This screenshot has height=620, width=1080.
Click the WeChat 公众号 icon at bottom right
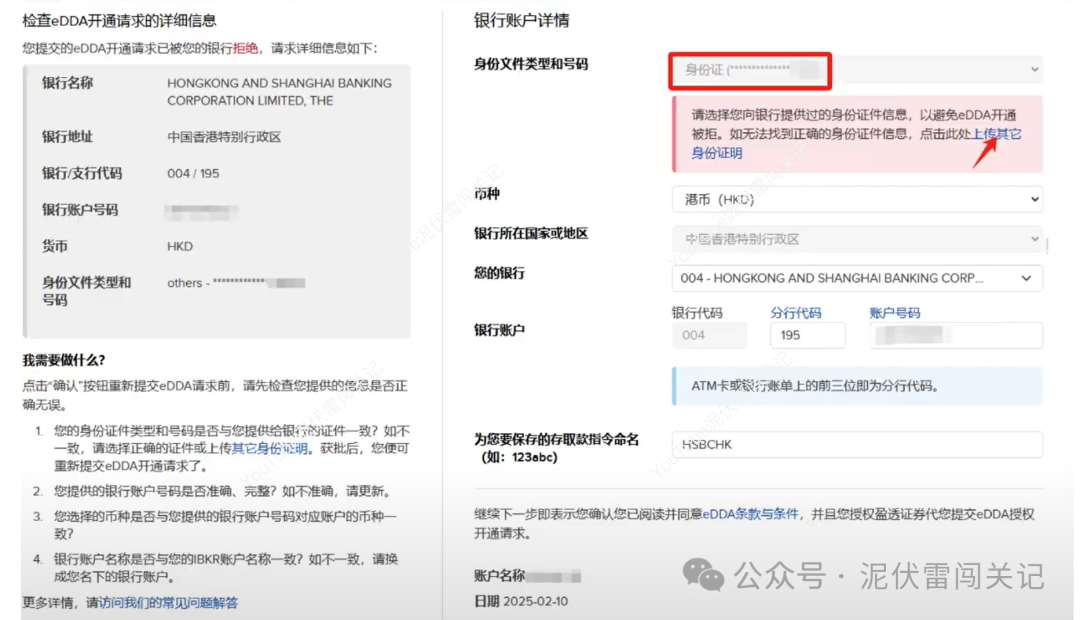coord(705,575)
